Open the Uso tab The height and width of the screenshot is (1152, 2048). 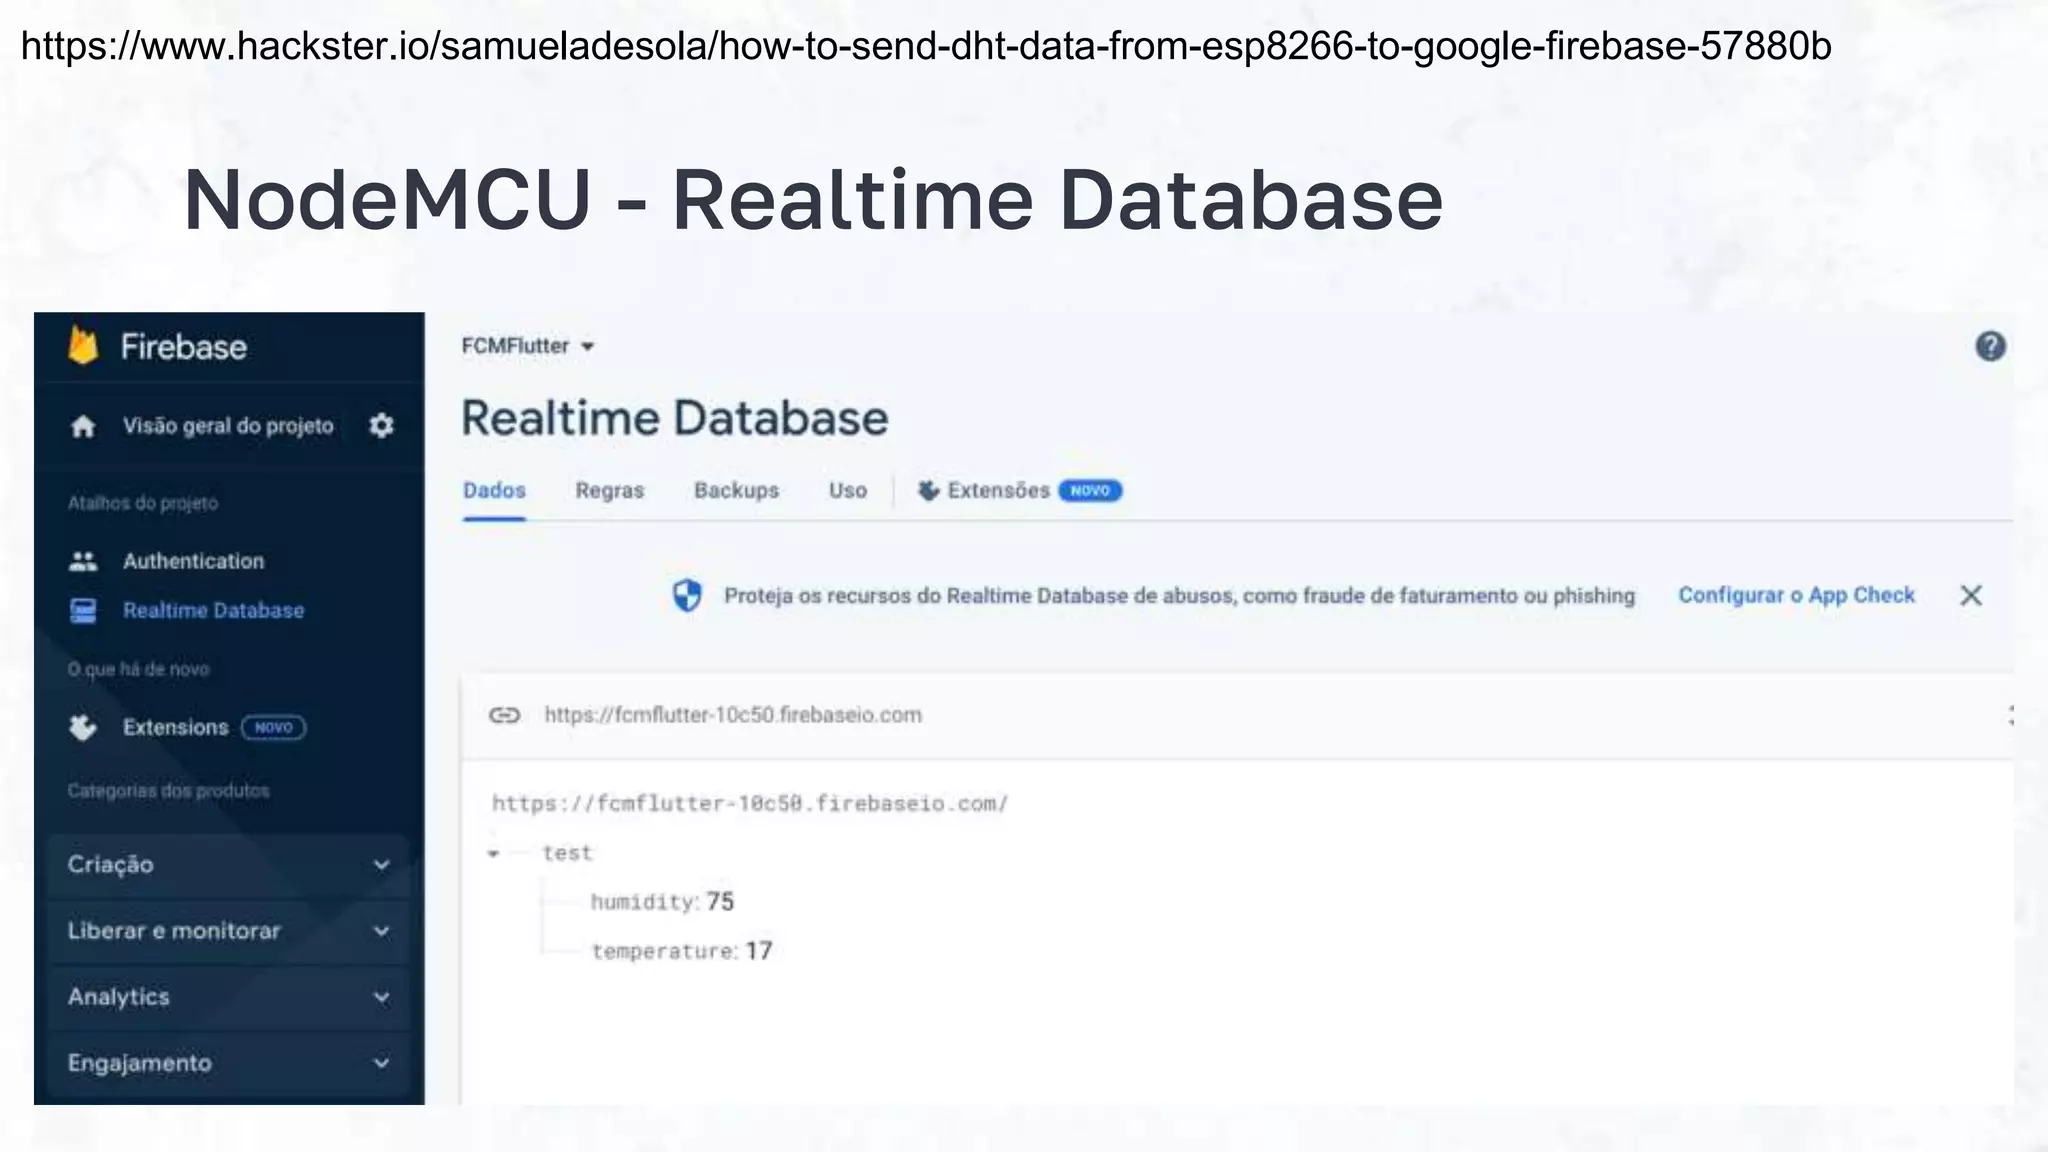(848, 491)
